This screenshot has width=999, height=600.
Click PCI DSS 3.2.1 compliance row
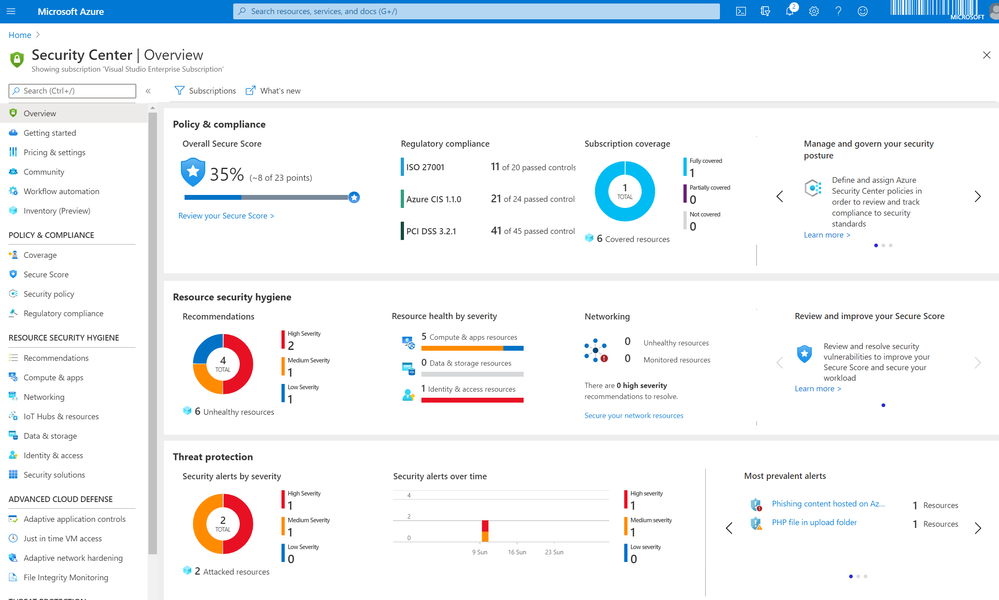point(488,231)
